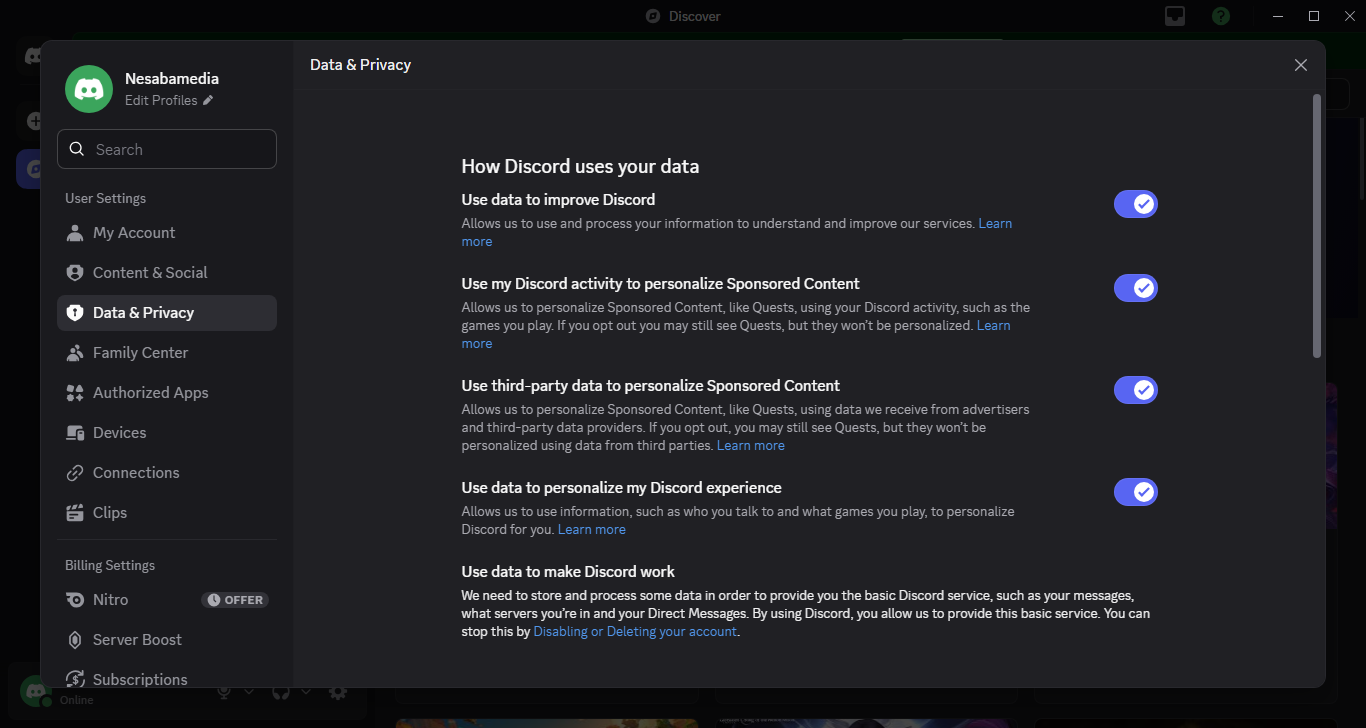Click the Server Boost gem icon

coord(75,640)
